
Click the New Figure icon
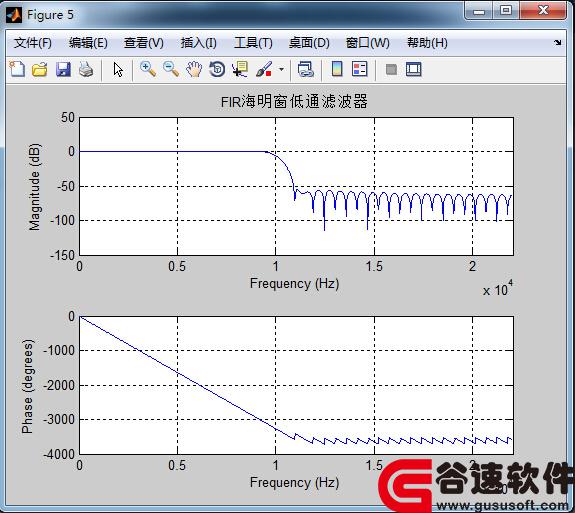17,69
